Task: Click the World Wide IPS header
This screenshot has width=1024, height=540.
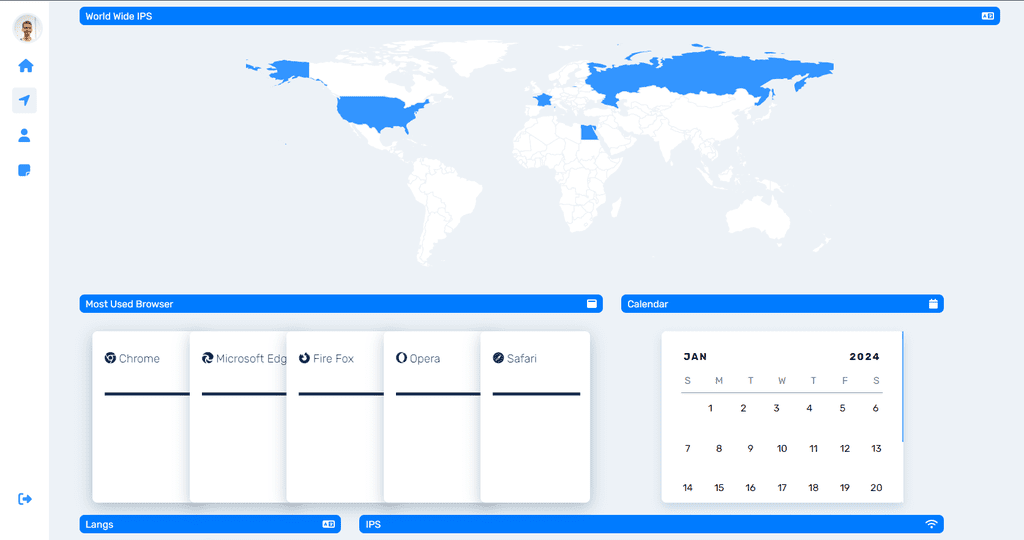Action: click(x=539, y=16)
